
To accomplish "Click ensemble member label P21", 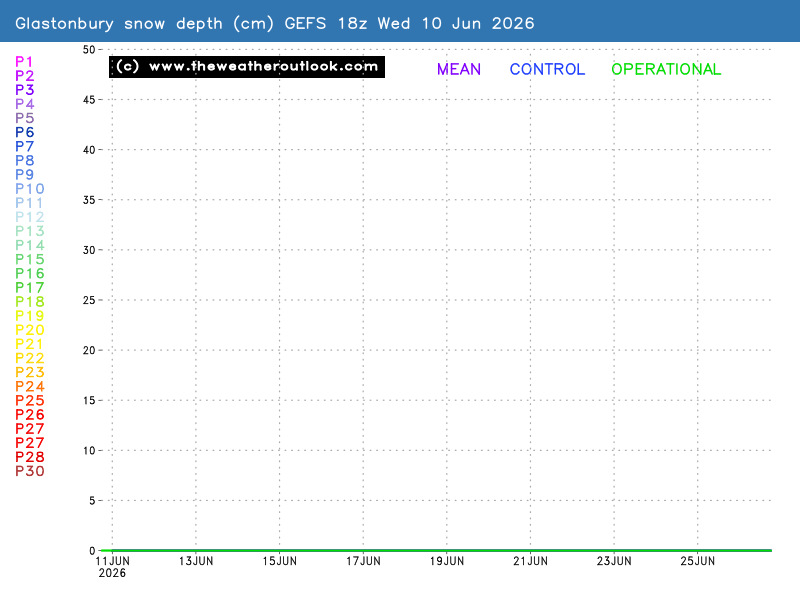I will tap(29, 344).
